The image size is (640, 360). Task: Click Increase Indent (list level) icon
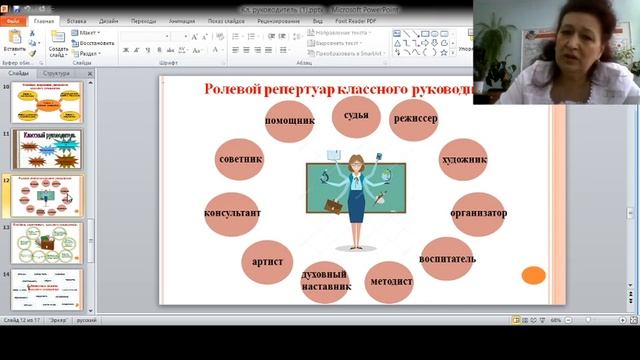[x=282, y=37]
